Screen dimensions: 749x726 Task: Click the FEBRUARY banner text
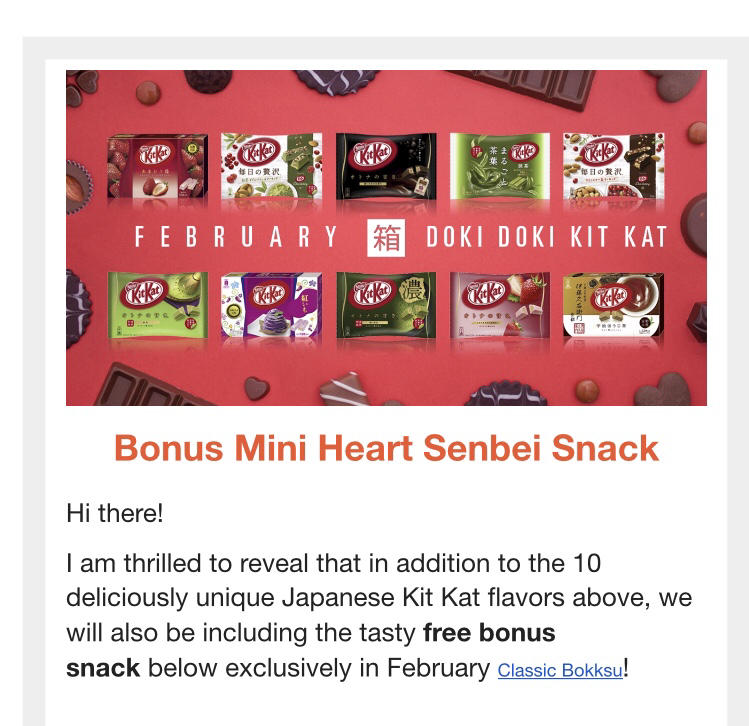tap(236, 237)
